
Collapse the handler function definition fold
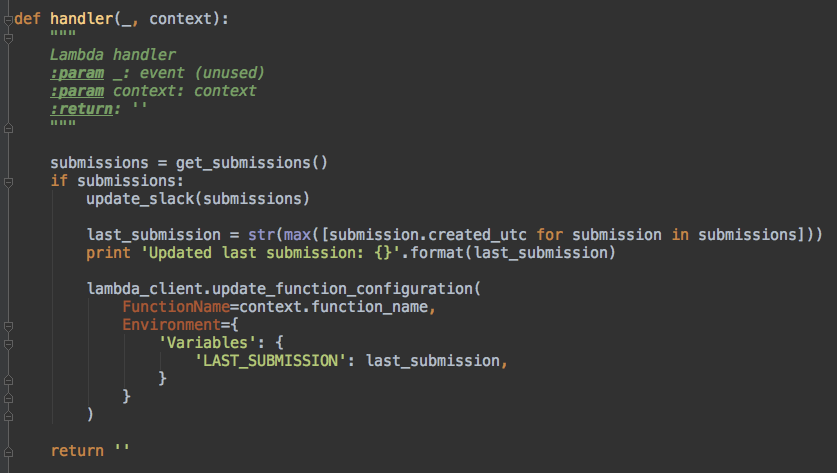7,20
